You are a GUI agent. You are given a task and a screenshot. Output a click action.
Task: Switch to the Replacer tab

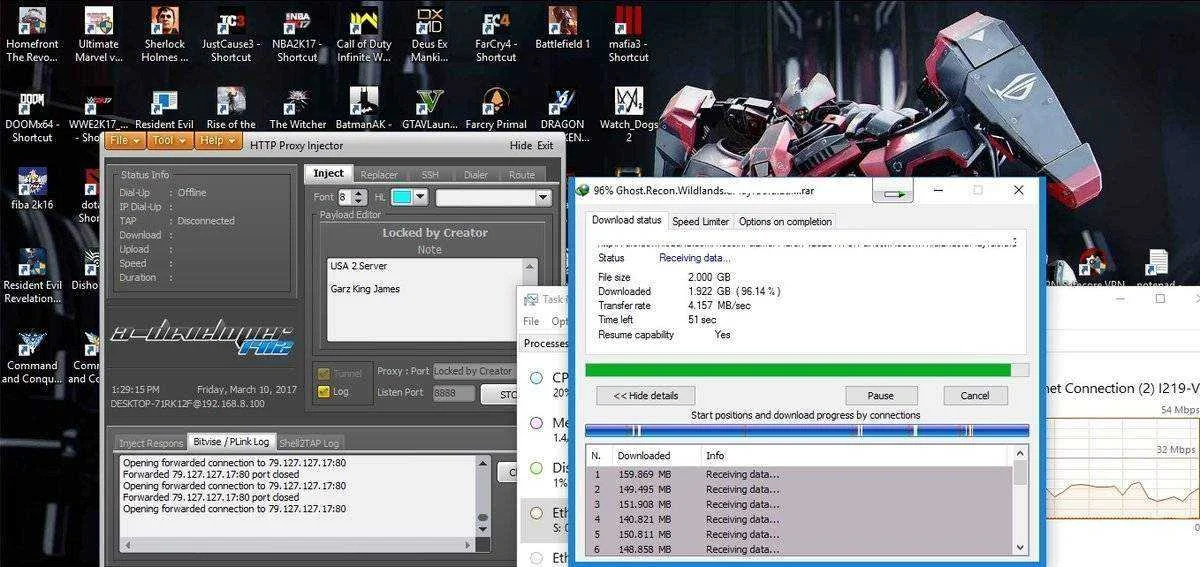379,175
